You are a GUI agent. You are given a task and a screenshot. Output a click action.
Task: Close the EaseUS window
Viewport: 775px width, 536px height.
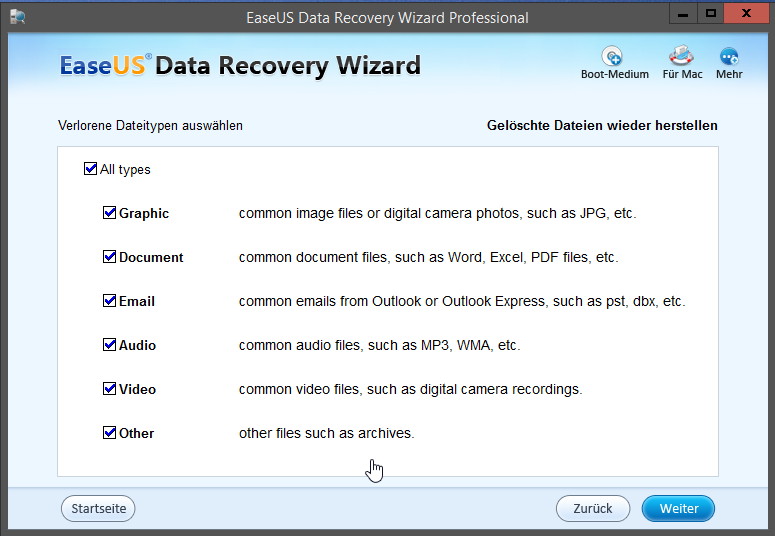pyautogui.click(x=746, y=13)
